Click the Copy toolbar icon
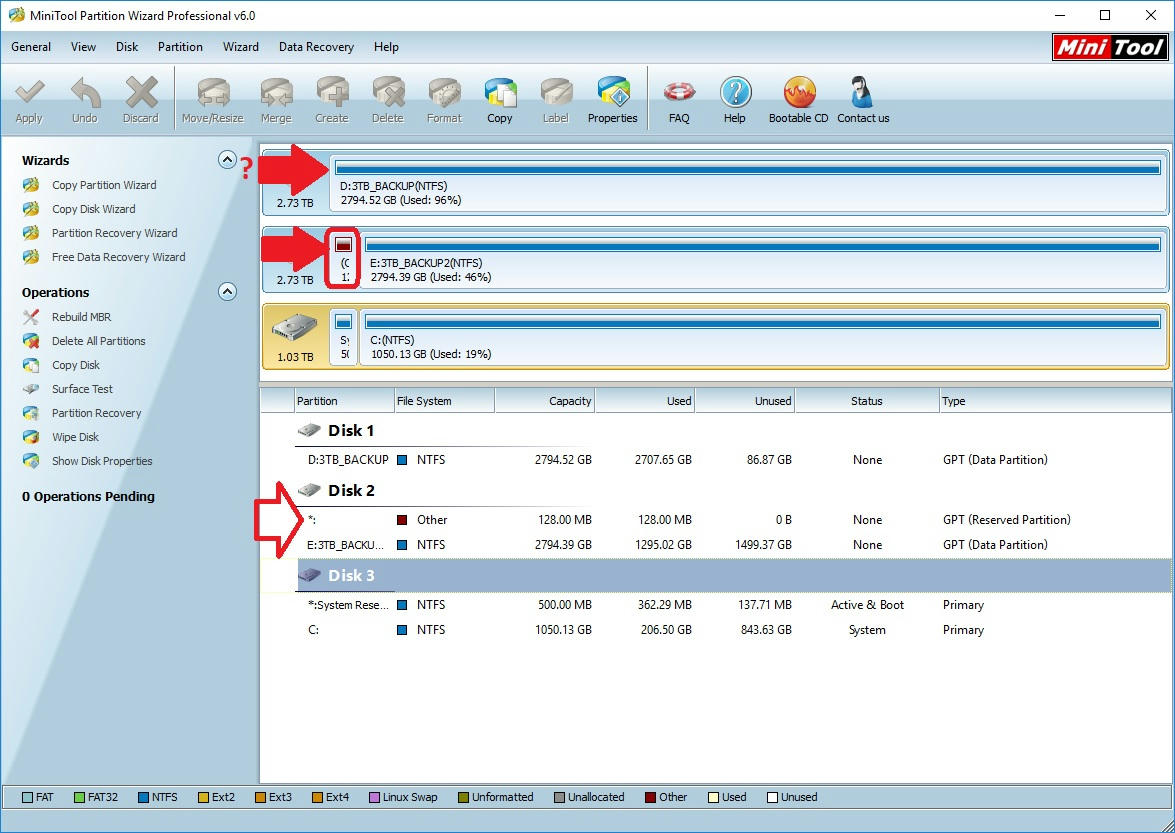The width and height of the screenshot is (1175, 833). click(500, 93)
